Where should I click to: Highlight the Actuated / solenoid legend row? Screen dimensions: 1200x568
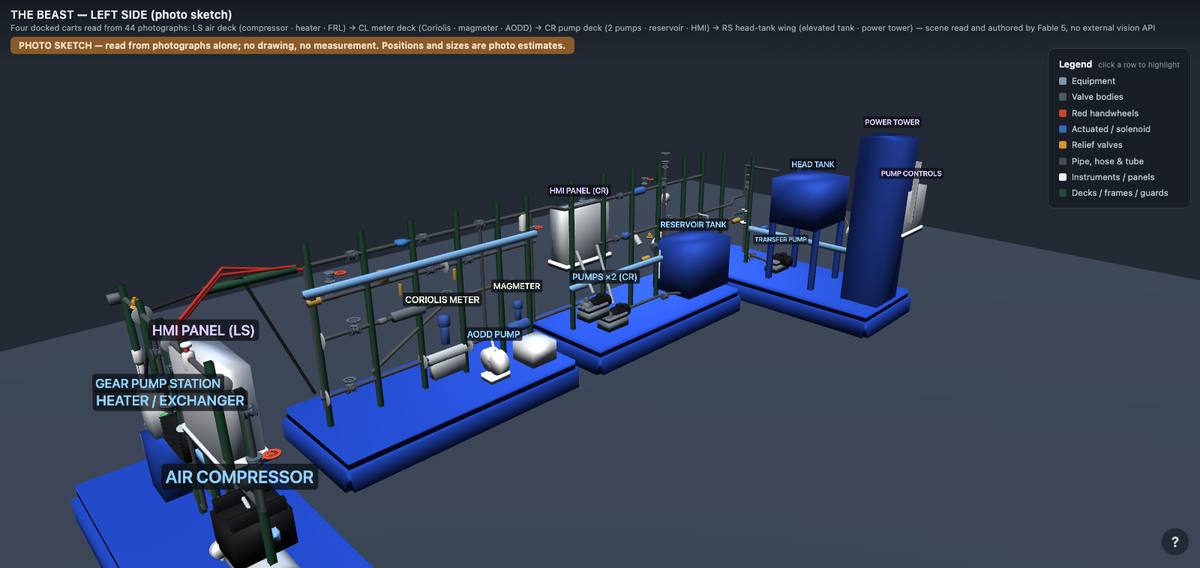(x=1117, y=129)
